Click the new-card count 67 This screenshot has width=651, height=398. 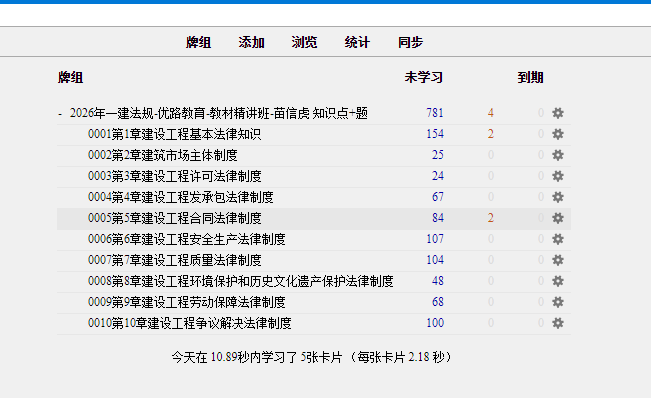pyautogui.click(x=438, y=197)
